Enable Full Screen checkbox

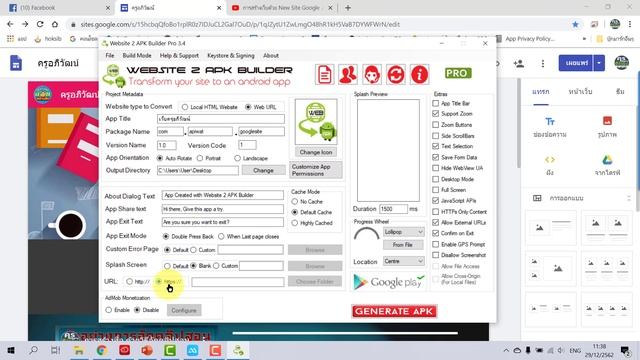[x=436, y=190]
